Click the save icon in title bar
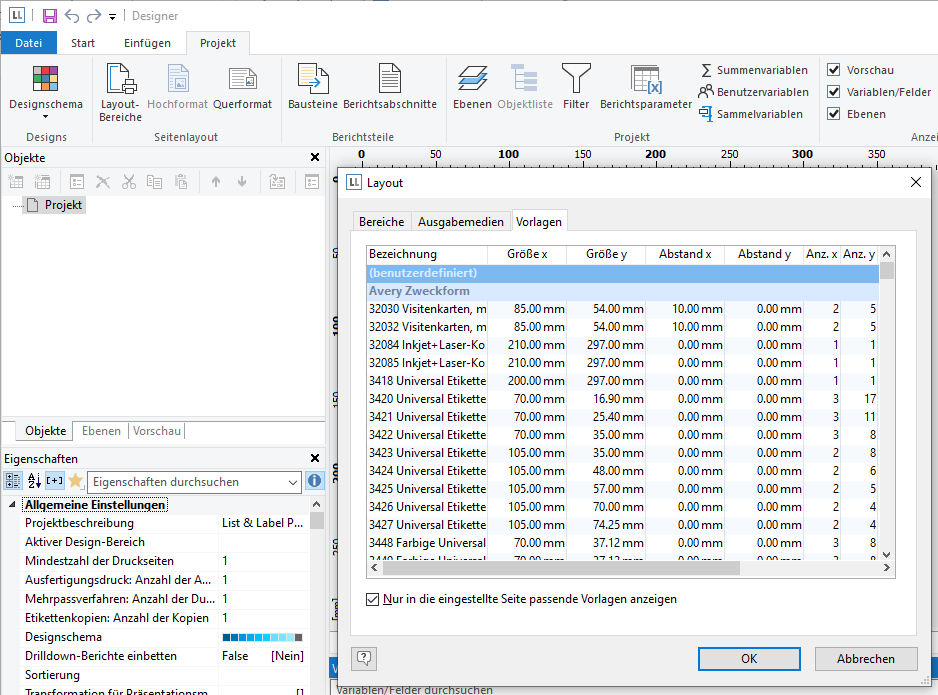 50,16
